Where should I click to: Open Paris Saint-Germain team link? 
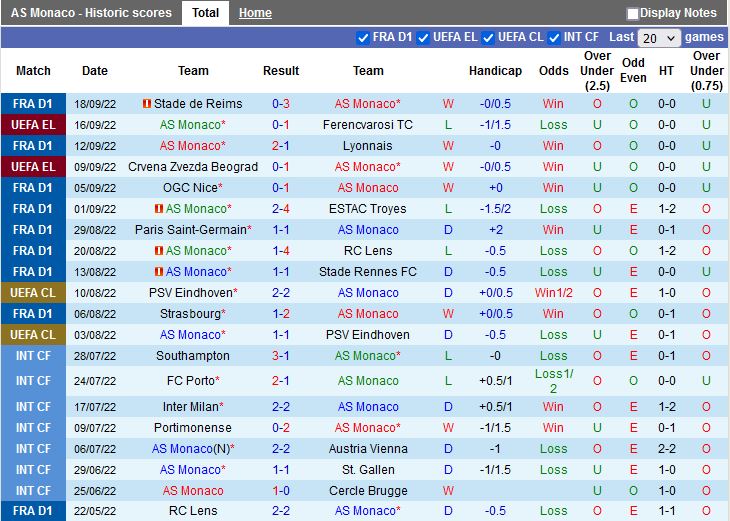pos(193,230)
